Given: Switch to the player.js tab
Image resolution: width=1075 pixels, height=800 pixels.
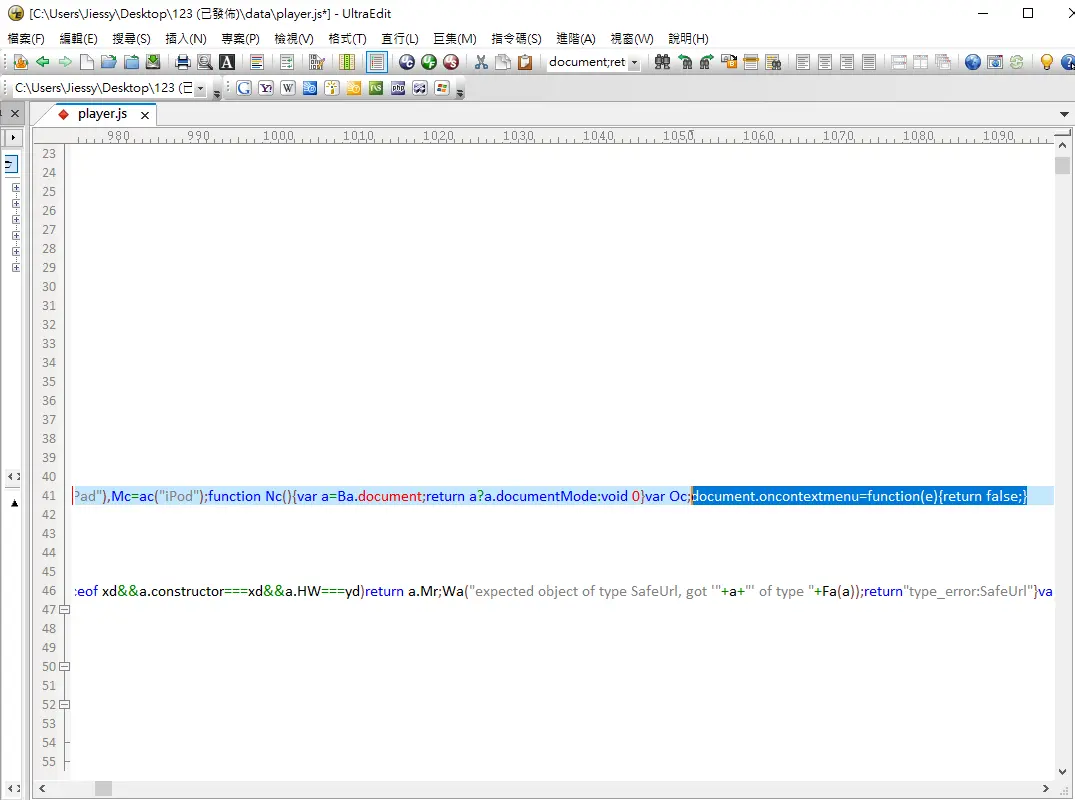Looking at the screenshot, I should (x=102, y=114).
